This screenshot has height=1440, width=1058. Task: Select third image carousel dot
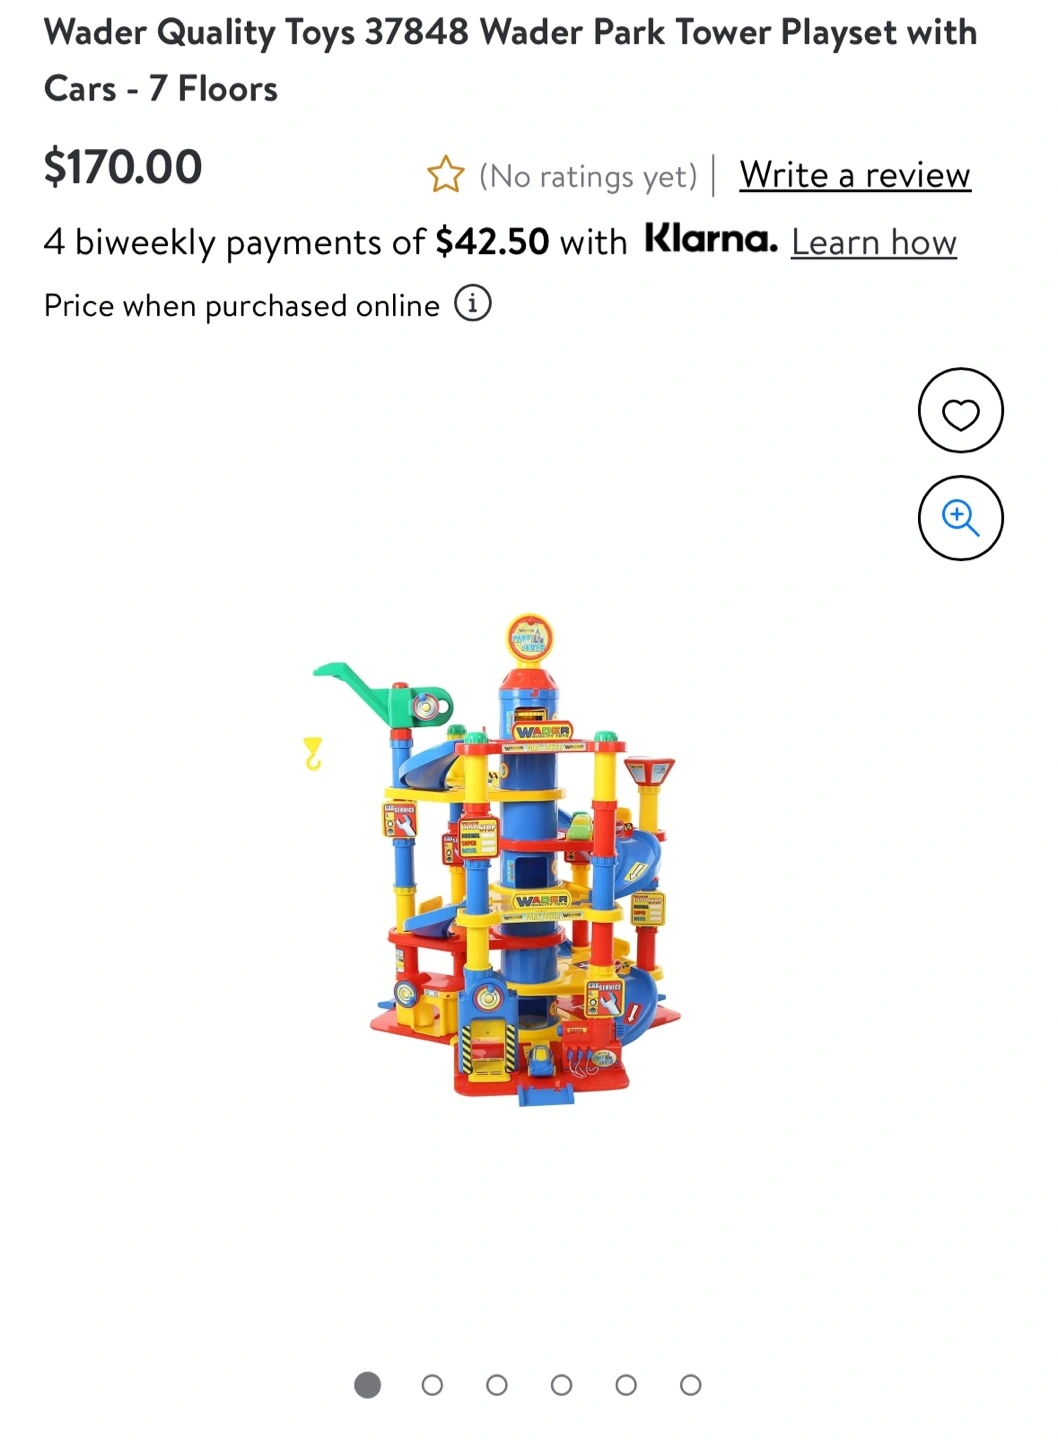pos(497,1385)
